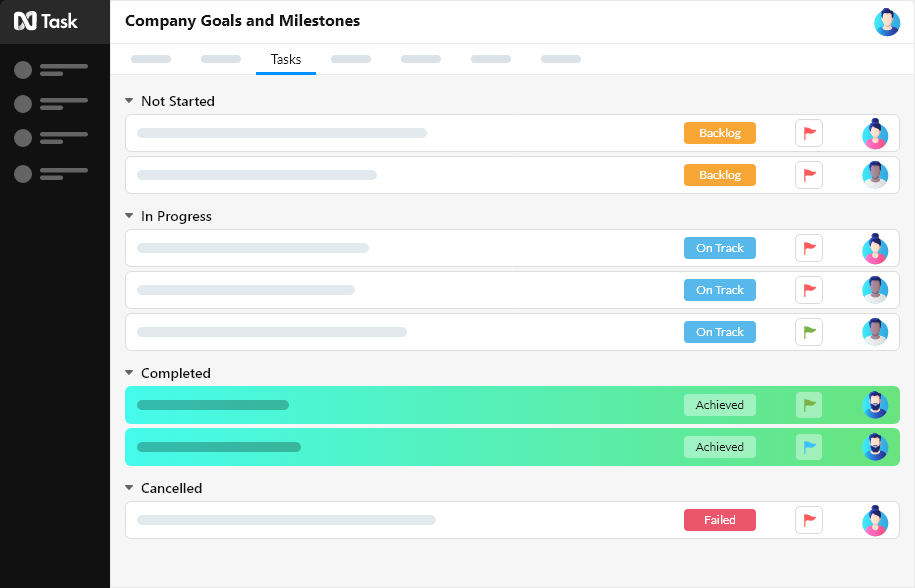Click the green flag on the third On Track task

(808, 331)
